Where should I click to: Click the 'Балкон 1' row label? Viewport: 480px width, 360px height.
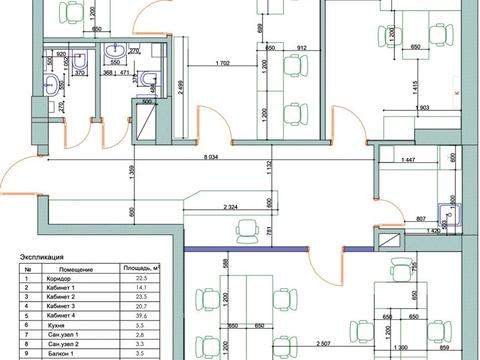(x=61, y=353)
